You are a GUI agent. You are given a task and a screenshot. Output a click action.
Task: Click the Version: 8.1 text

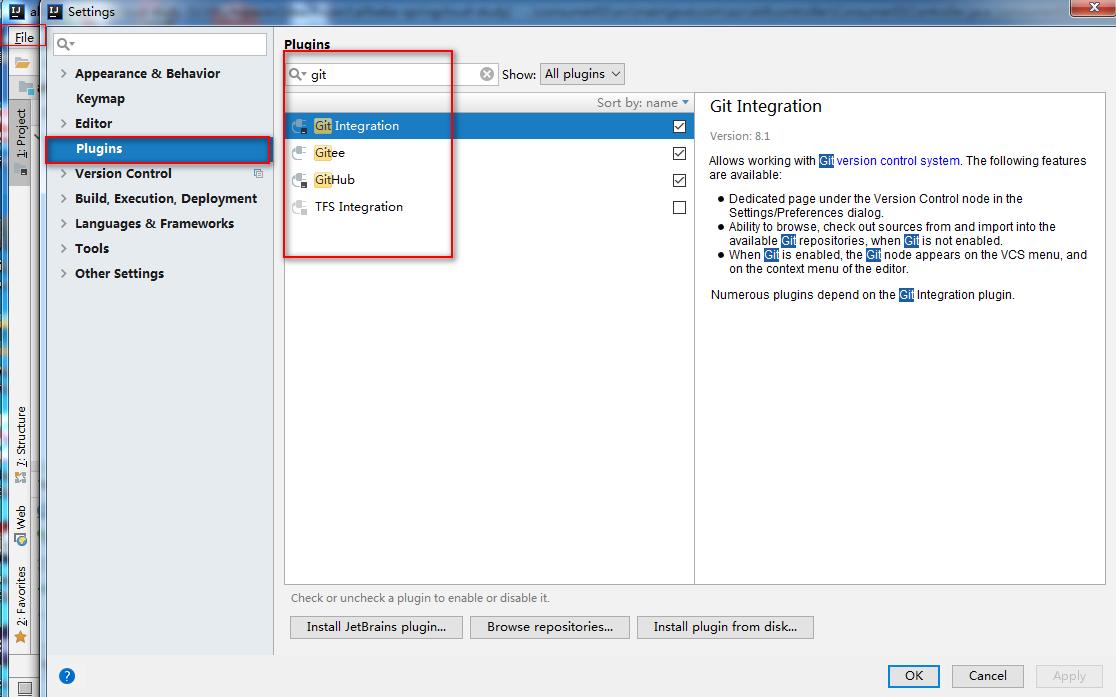pos(739,136)
